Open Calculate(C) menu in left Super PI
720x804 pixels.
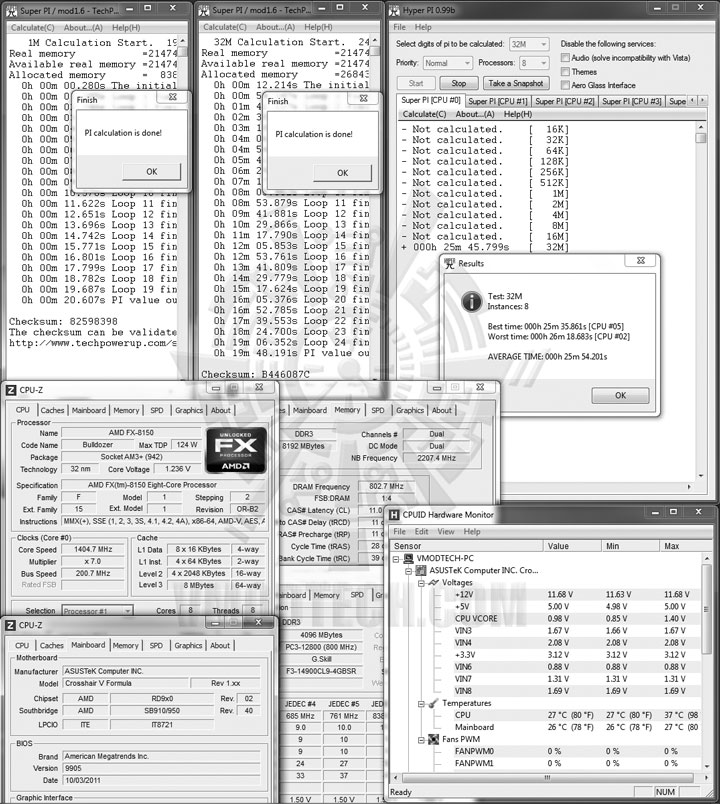(32, 28)
